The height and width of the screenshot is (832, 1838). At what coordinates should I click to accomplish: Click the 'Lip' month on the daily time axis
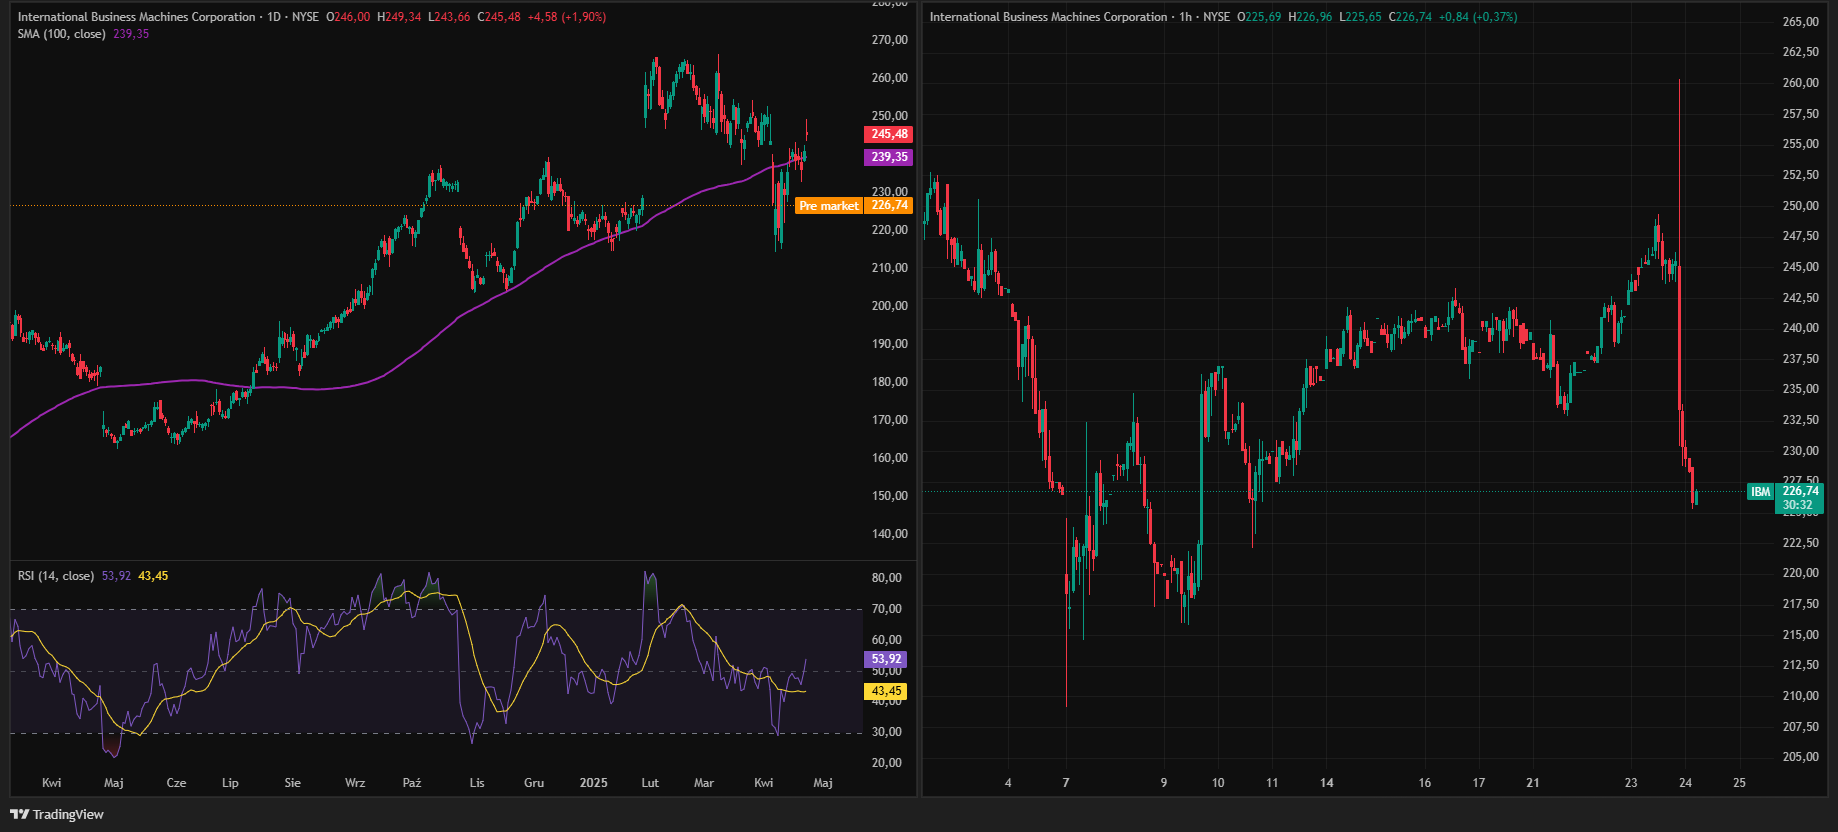coord(230,783)
